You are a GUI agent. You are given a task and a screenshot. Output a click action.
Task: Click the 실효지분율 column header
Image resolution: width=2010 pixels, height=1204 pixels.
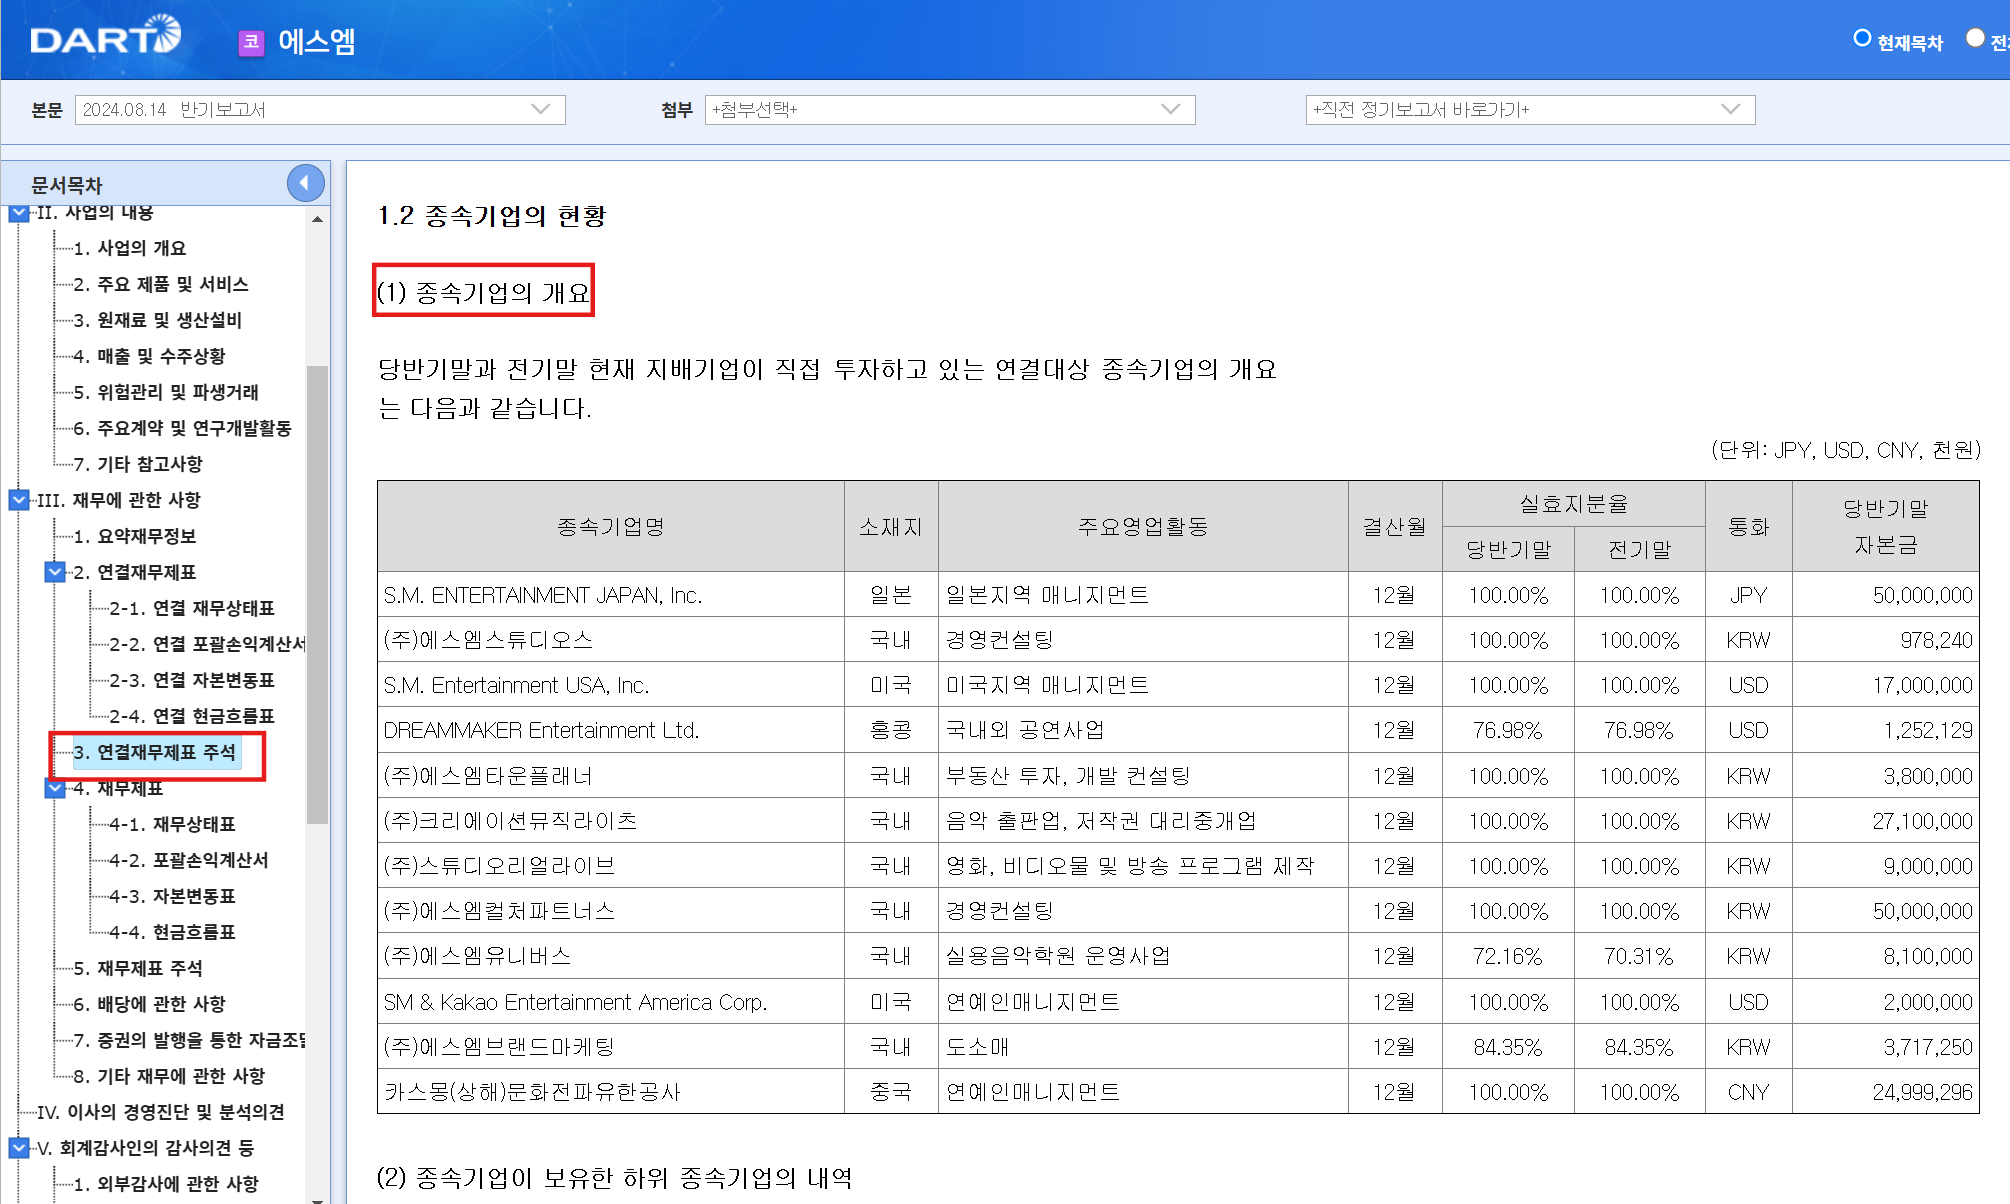(1573, 504)
